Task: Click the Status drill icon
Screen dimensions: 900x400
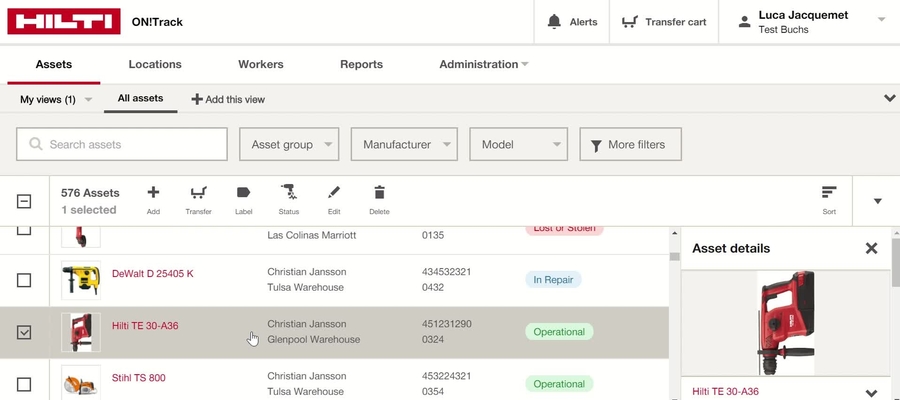Action: 289,192
